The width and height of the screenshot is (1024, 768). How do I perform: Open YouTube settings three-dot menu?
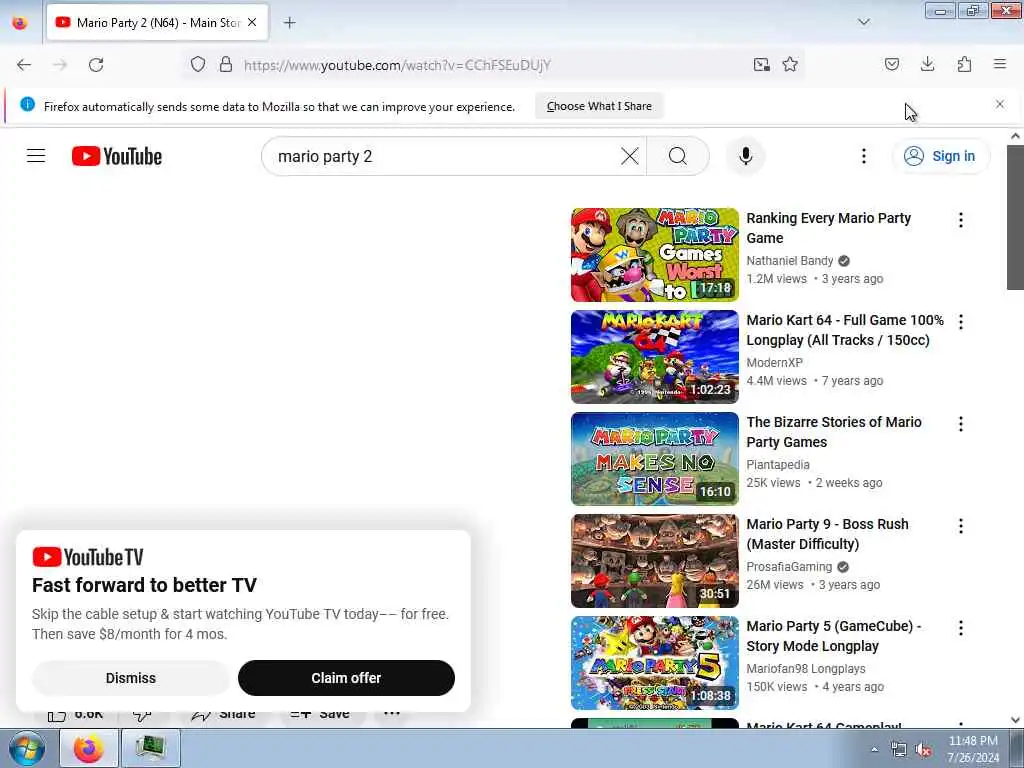click(863, 156)
